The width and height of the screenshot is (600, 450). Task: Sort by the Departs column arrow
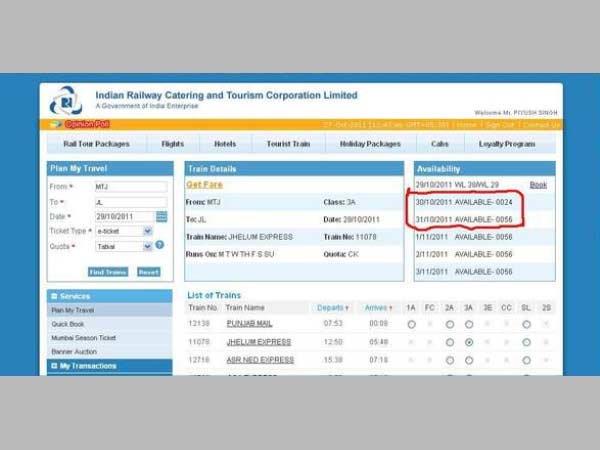pyautogui.click(x=346, y=308)
